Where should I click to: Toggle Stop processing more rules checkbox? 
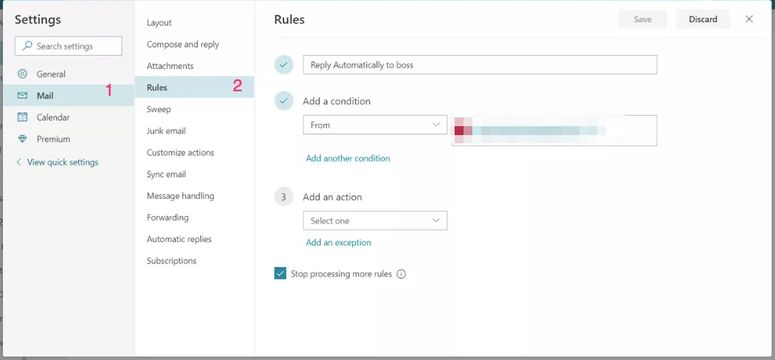(x=280, y=273)
